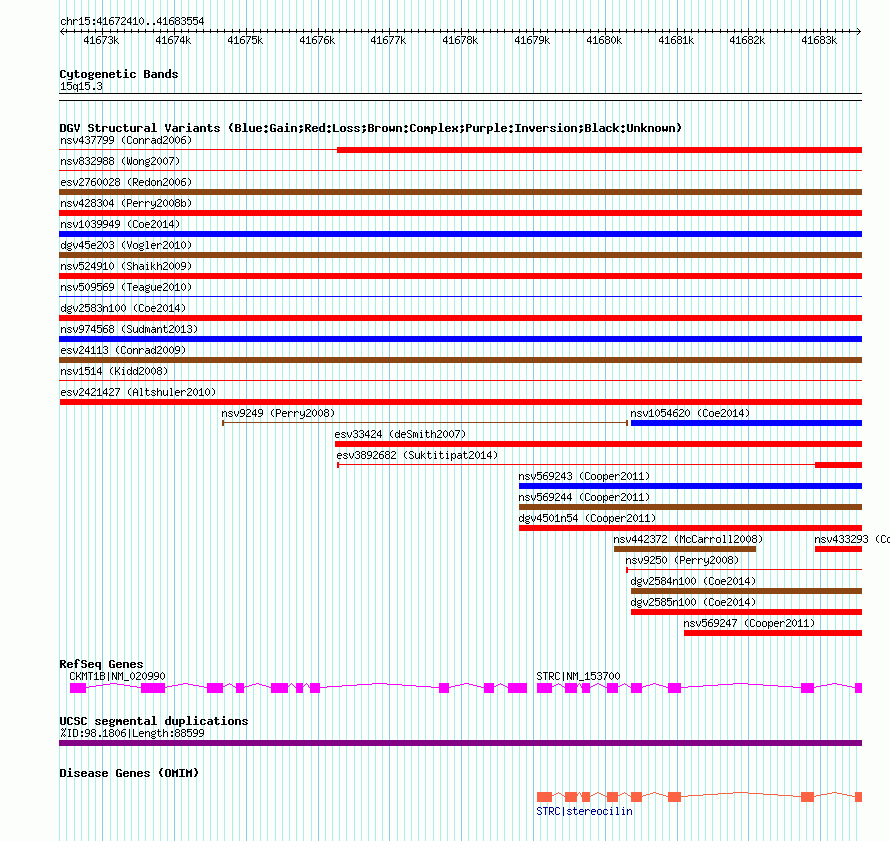
Task: Click the 41683k ruler tick label
Action: coord(818,40)
